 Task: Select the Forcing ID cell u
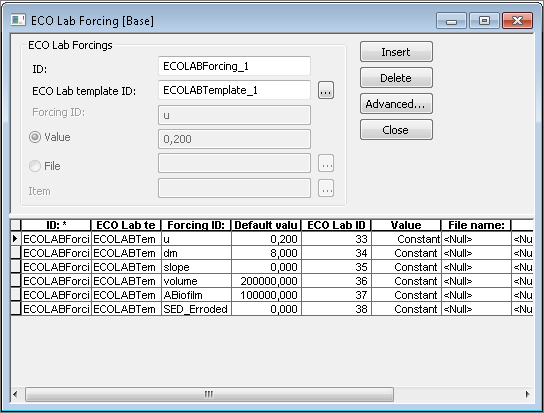(x=196, y=239)
